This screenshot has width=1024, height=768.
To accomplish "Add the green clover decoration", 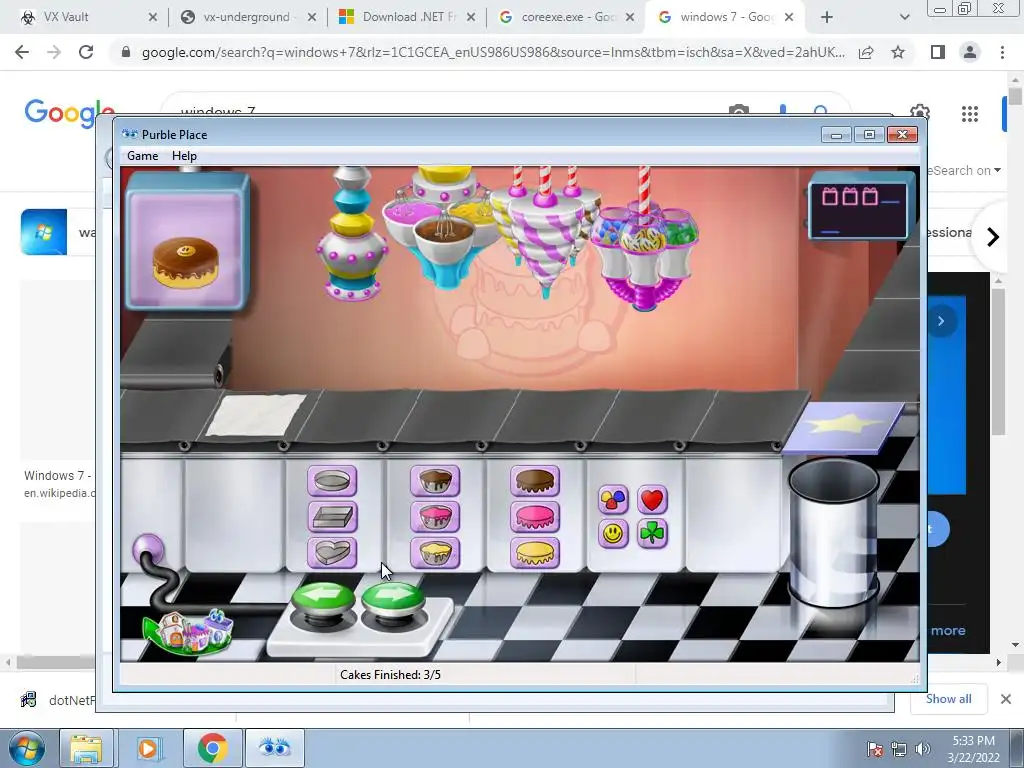I will tap(652, 534).
